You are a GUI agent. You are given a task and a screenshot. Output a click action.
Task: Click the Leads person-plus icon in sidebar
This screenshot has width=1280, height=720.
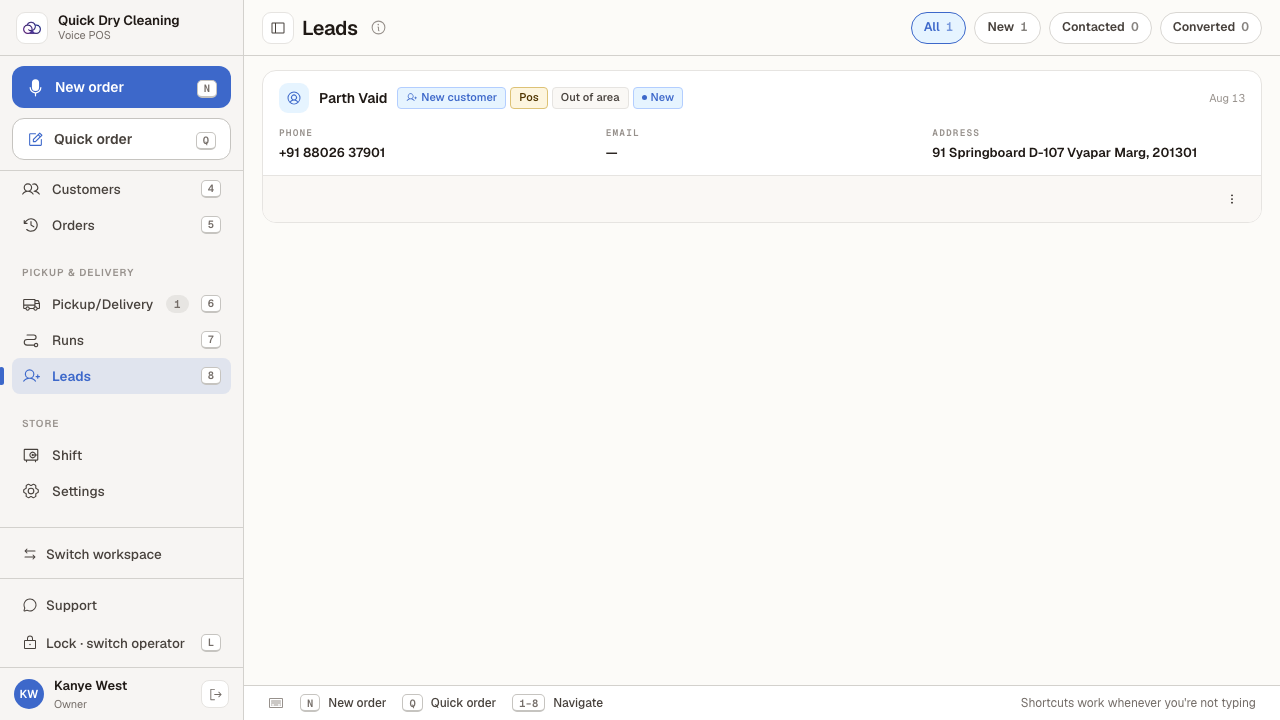coord(31,376)
